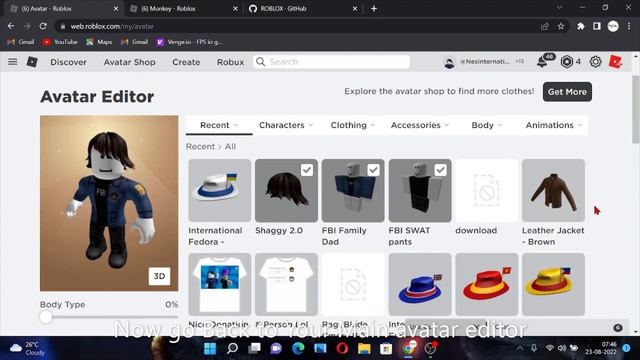This screenshot has height=360, width=640.
Task: Open the Chrome three-dot menu
Action: [629, 26]
